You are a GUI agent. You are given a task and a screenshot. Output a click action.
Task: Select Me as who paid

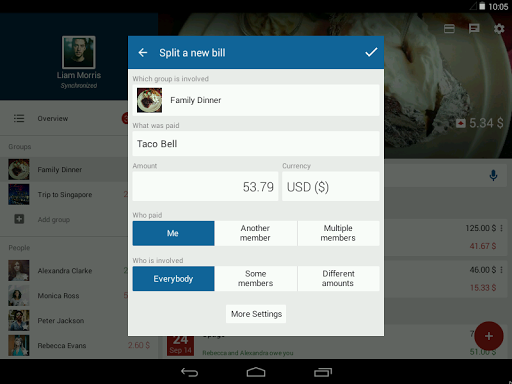(173, 233)
